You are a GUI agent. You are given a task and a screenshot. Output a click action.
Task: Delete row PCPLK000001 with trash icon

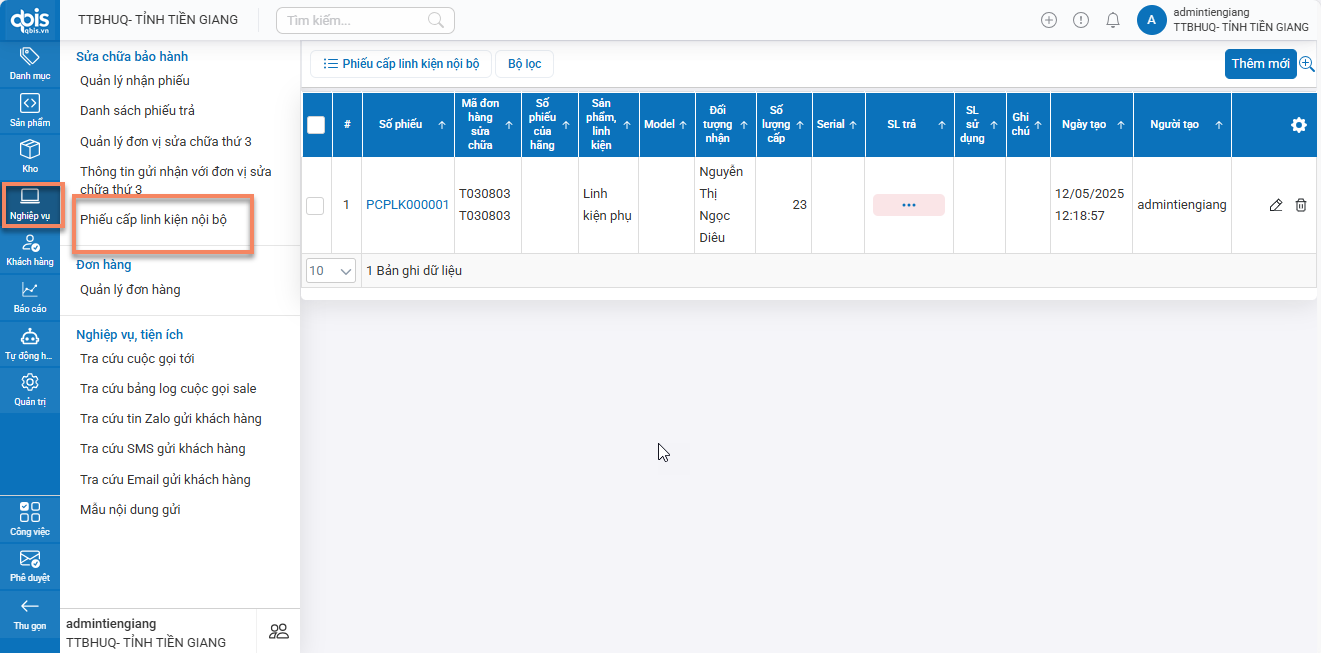(x=1301, y=205)
